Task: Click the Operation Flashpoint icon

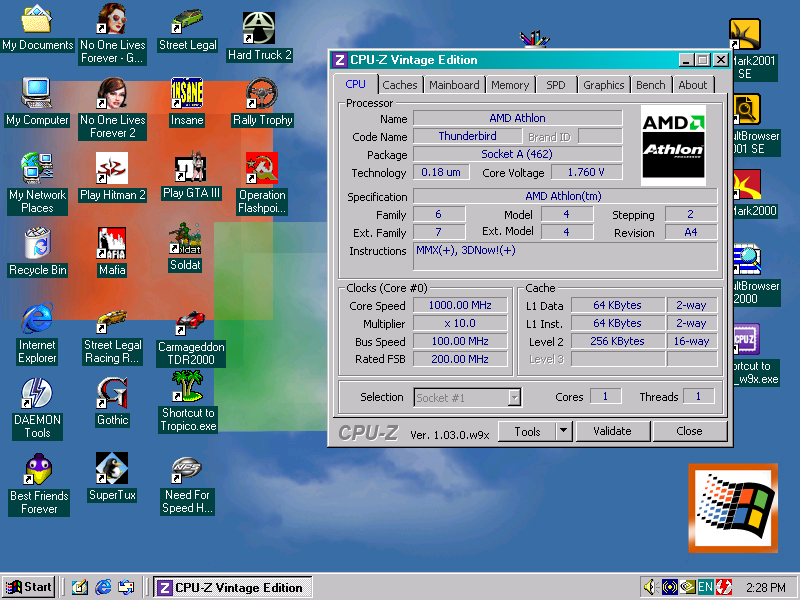Action: [x=262, y=169]
